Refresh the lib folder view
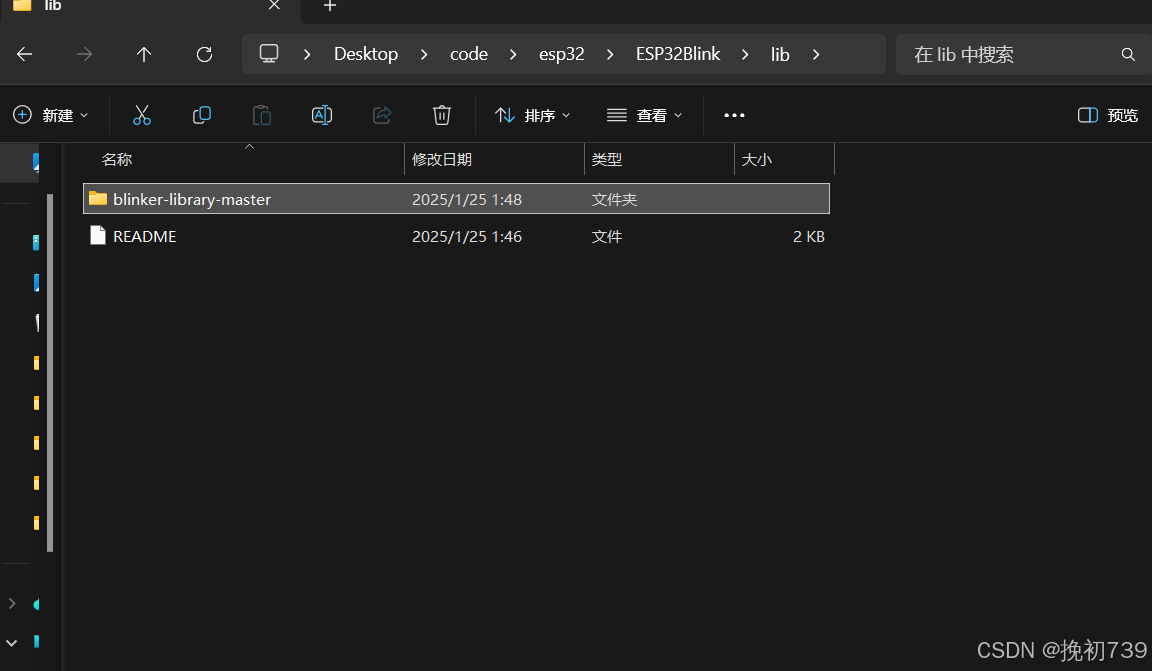This screenshot has width=1152, height=671. (204, 54)
